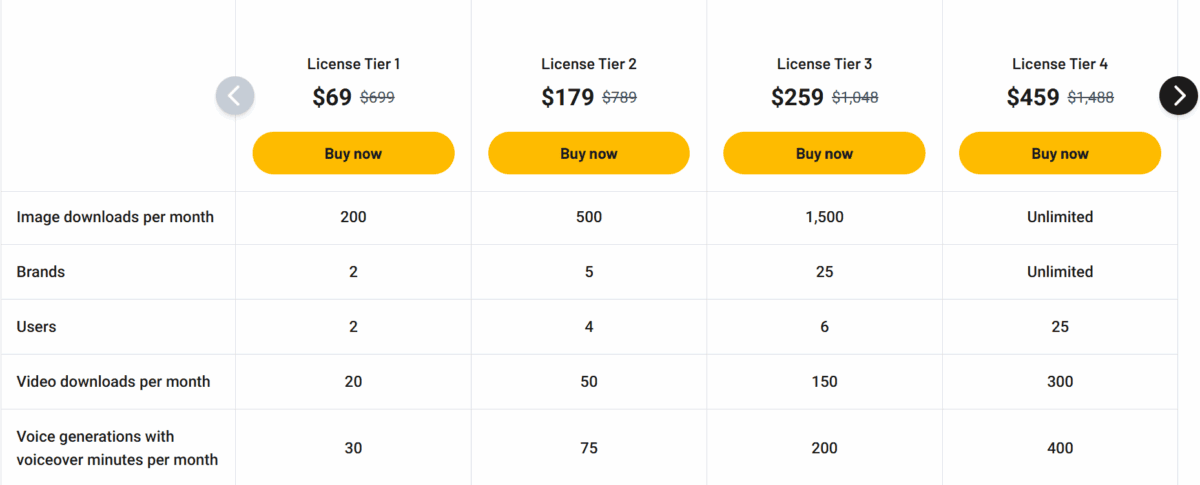Buy License Tier 1 now

353,153
